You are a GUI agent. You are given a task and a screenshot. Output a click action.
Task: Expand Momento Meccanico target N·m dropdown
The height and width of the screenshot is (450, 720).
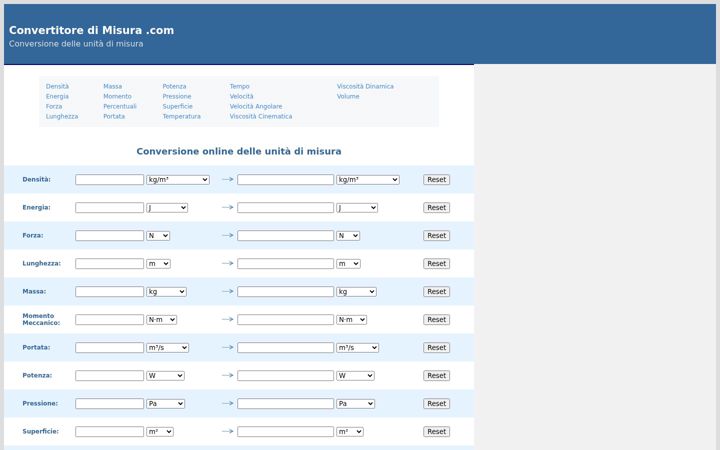click(352, 320)
